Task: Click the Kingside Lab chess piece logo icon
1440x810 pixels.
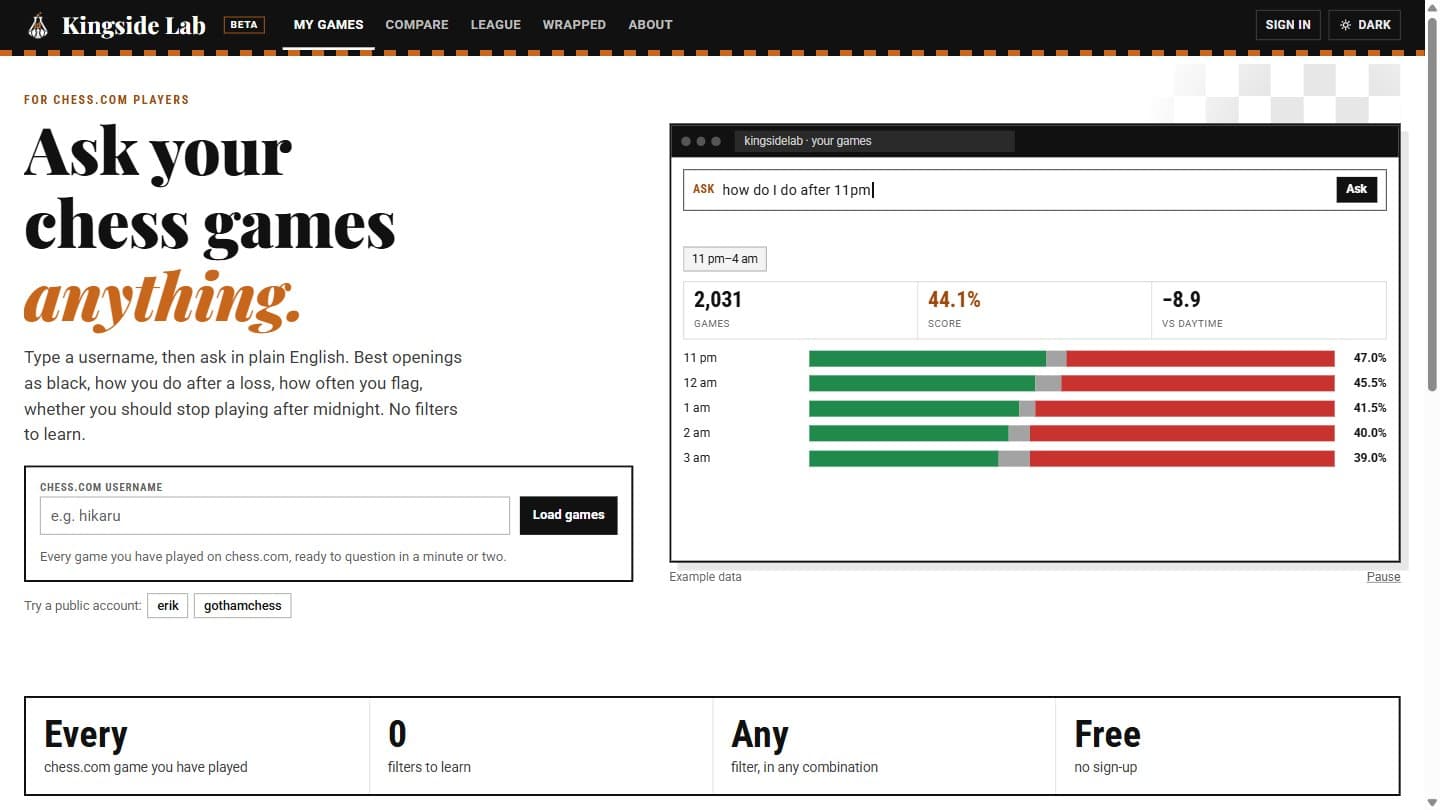Action: click(38, 25)
